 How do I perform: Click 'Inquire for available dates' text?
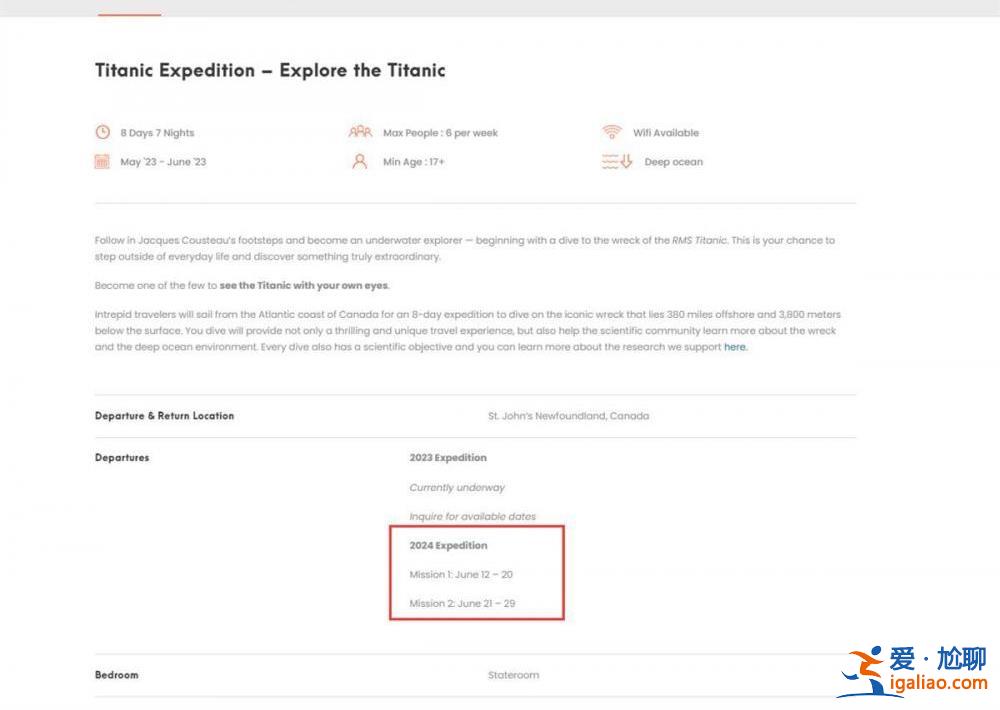473,517
